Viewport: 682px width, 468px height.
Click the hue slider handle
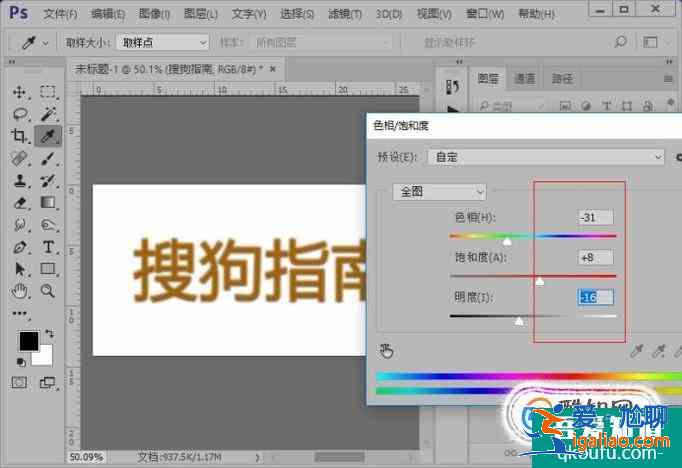tap(507, 241)
